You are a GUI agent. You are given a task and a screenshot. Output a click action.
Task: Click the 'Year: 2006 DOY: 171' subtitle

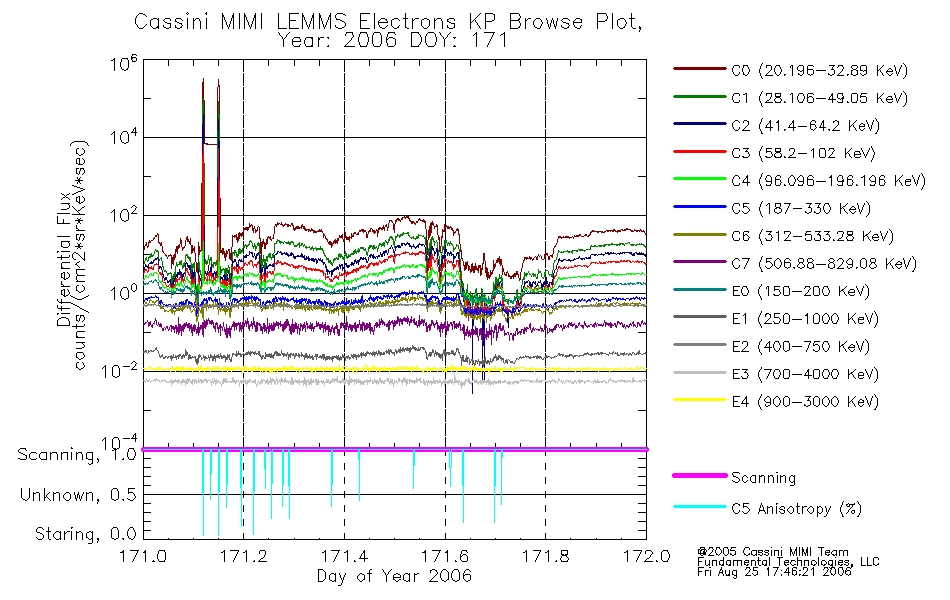click(392, 41)
